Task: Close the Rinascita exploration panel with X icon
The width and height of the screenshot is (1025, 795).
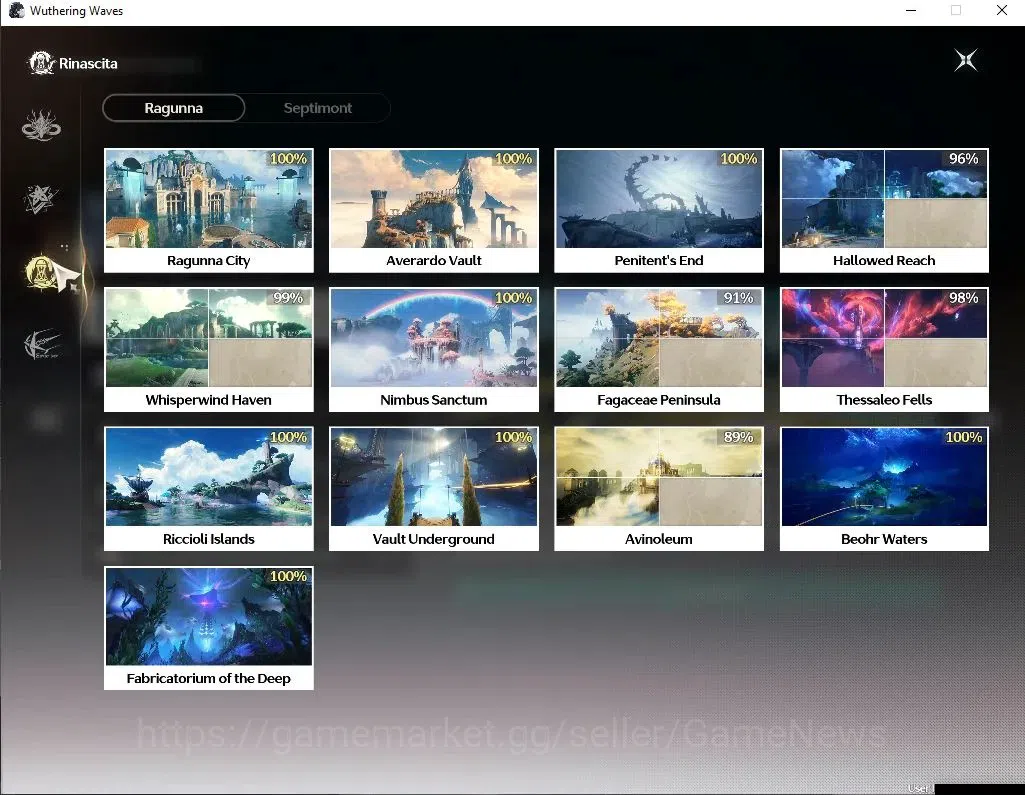Action: [966, 60]
